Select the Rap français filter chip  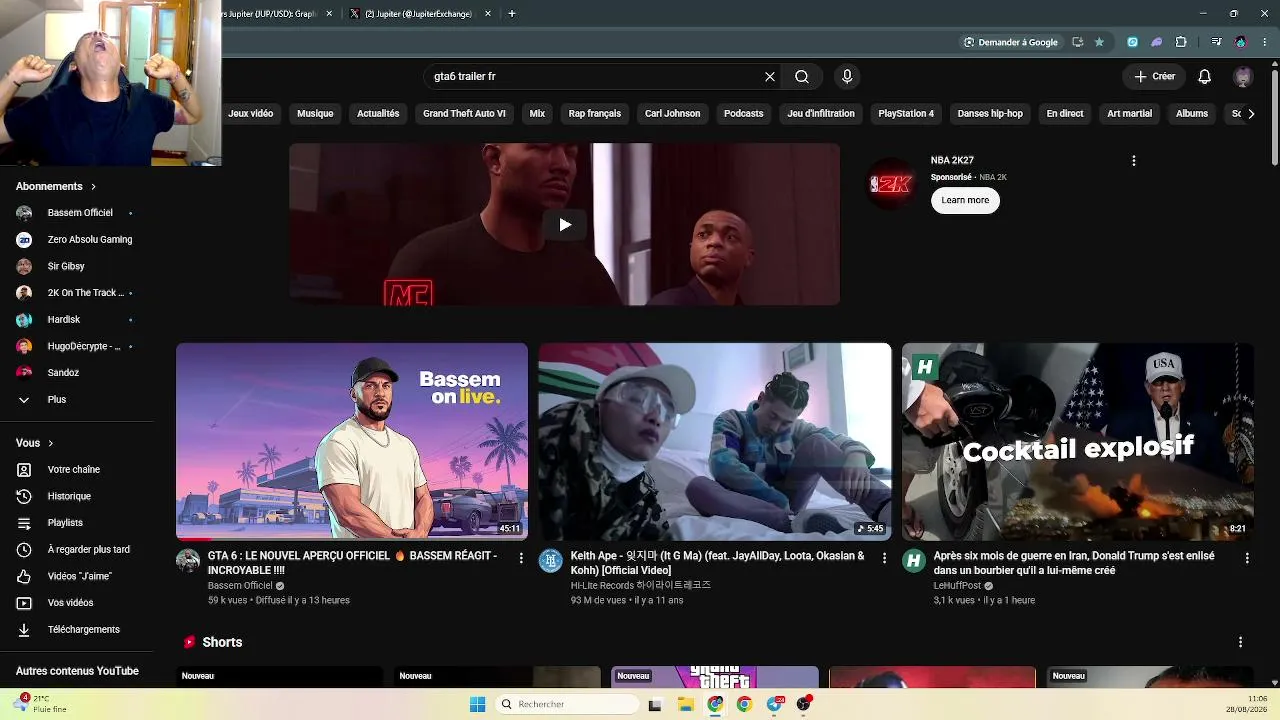coord(595,114)
